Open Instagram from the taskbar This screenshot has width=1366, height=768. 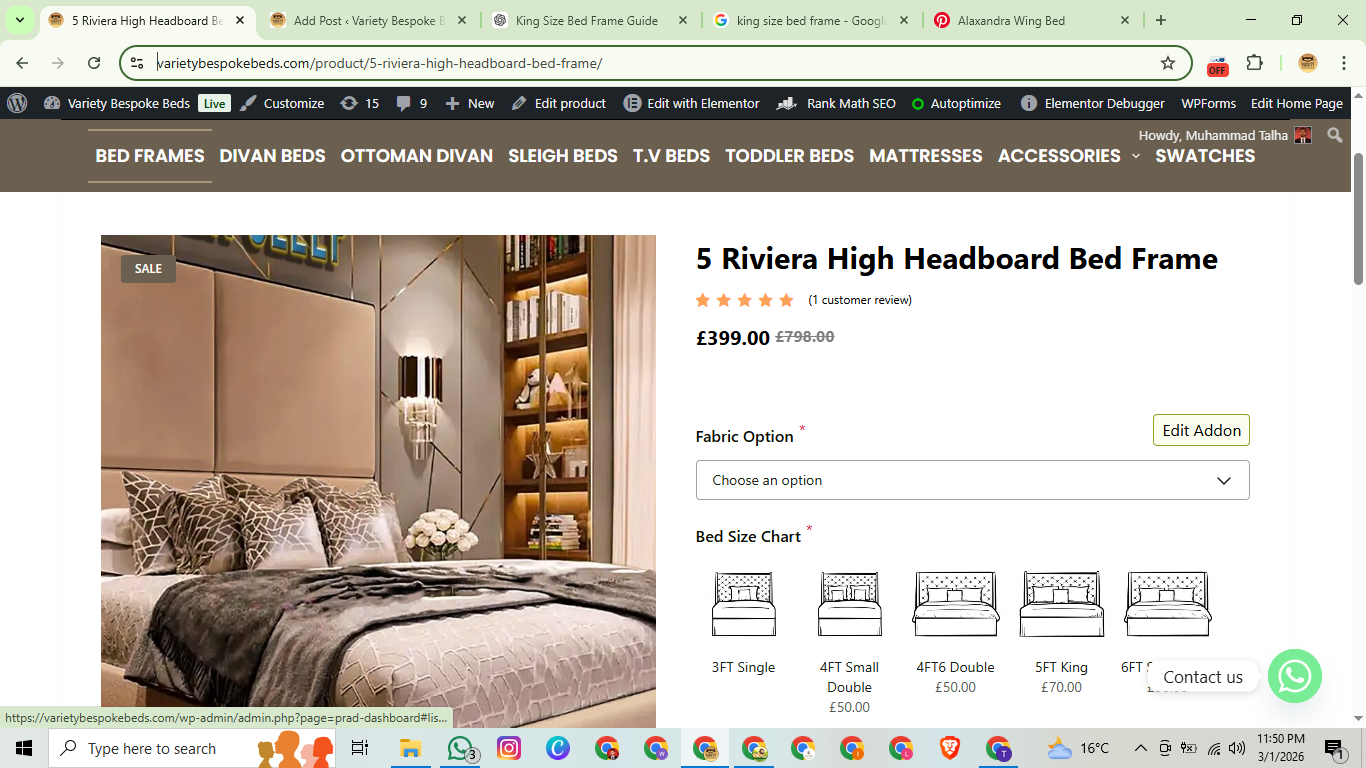click(x=509, y=748)
